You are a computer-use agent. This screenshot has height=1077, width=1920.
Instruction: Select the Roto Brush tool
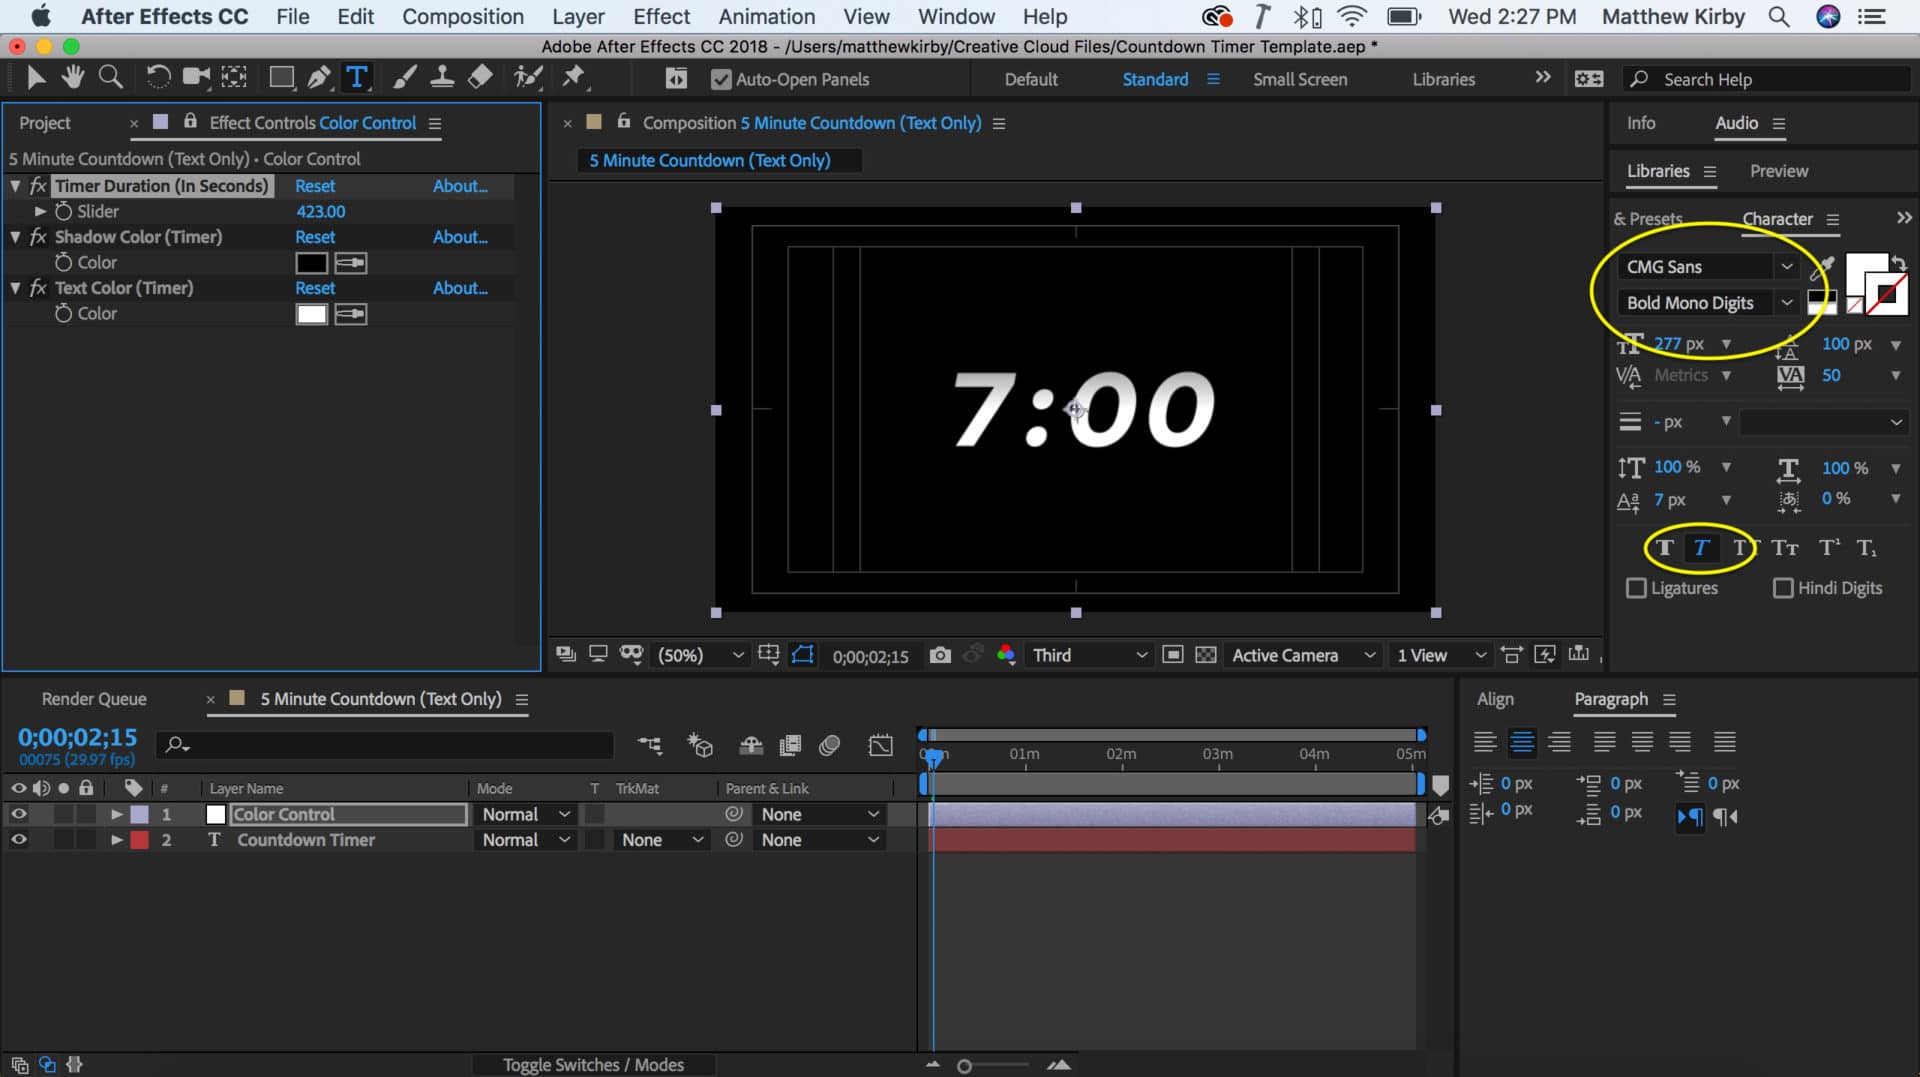click(527, 77)
